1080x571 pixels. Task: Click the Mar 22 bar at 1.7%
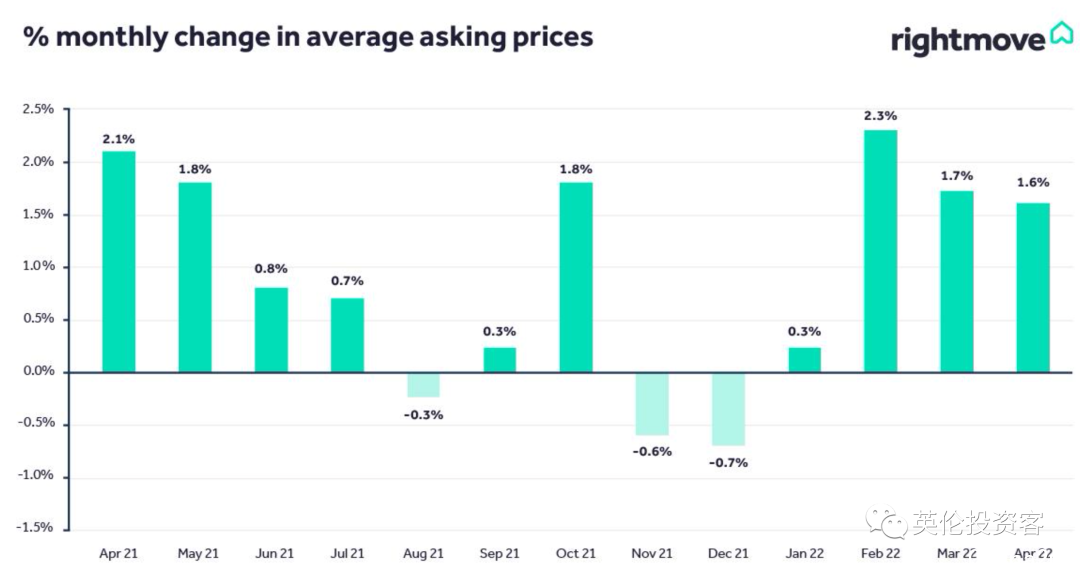(x=957, y=281)
